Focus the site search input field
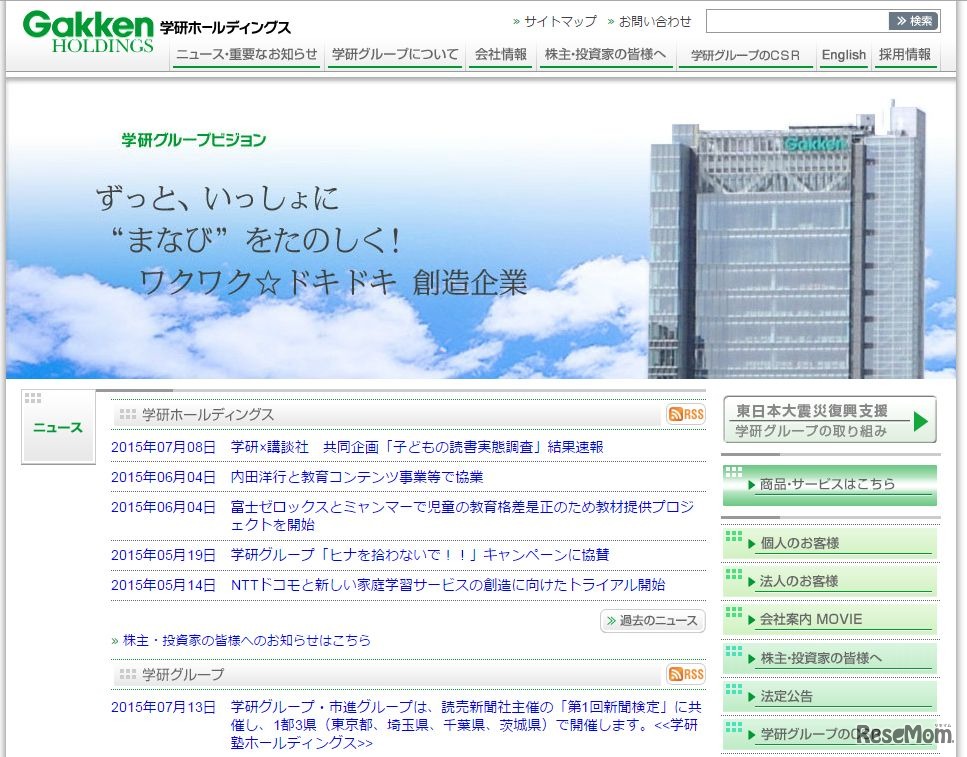Screen dimensions: 967x757 pyautogui.click(x=797, y=21)
